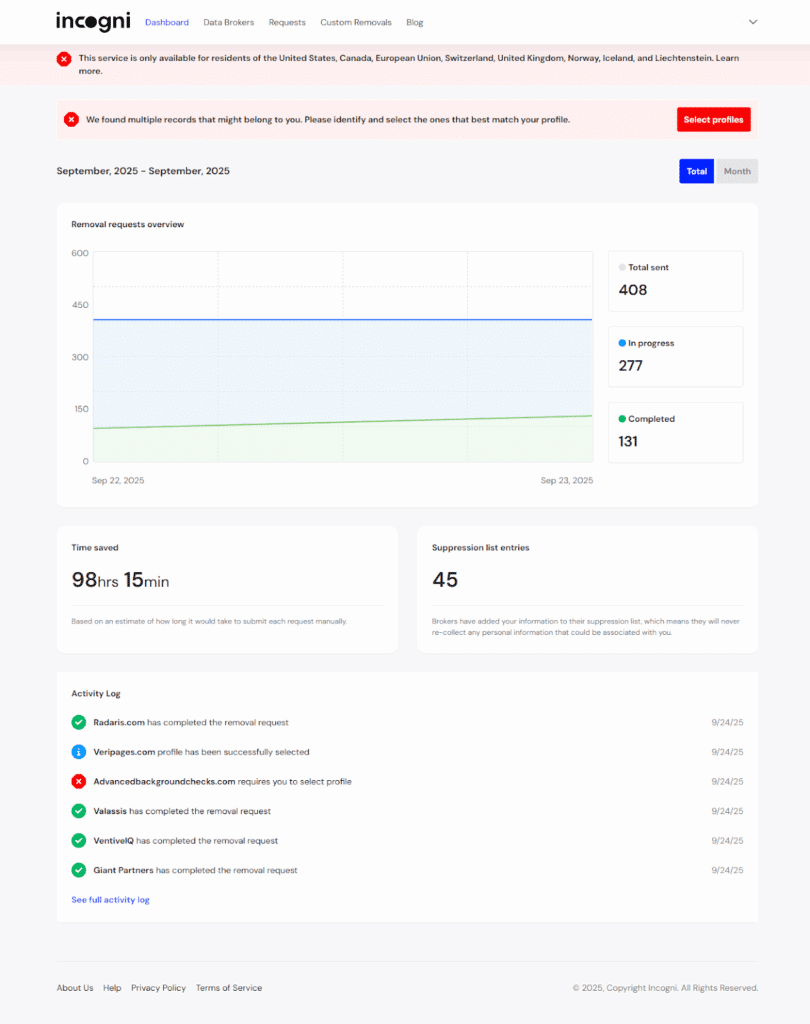Click blue info icon next to Veripages.com
Screen dimensions: 810x1024
click(x=79, y=752)
